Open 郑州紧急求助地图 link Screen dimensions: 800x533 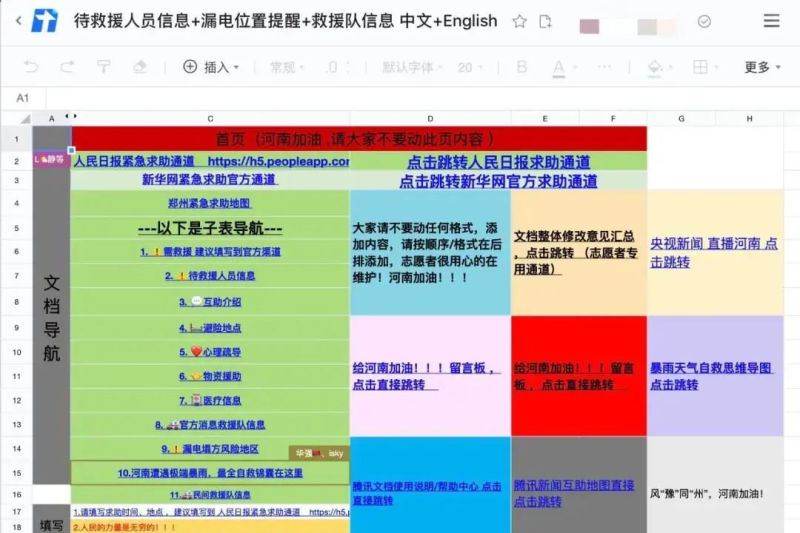[x=210, y=203]
